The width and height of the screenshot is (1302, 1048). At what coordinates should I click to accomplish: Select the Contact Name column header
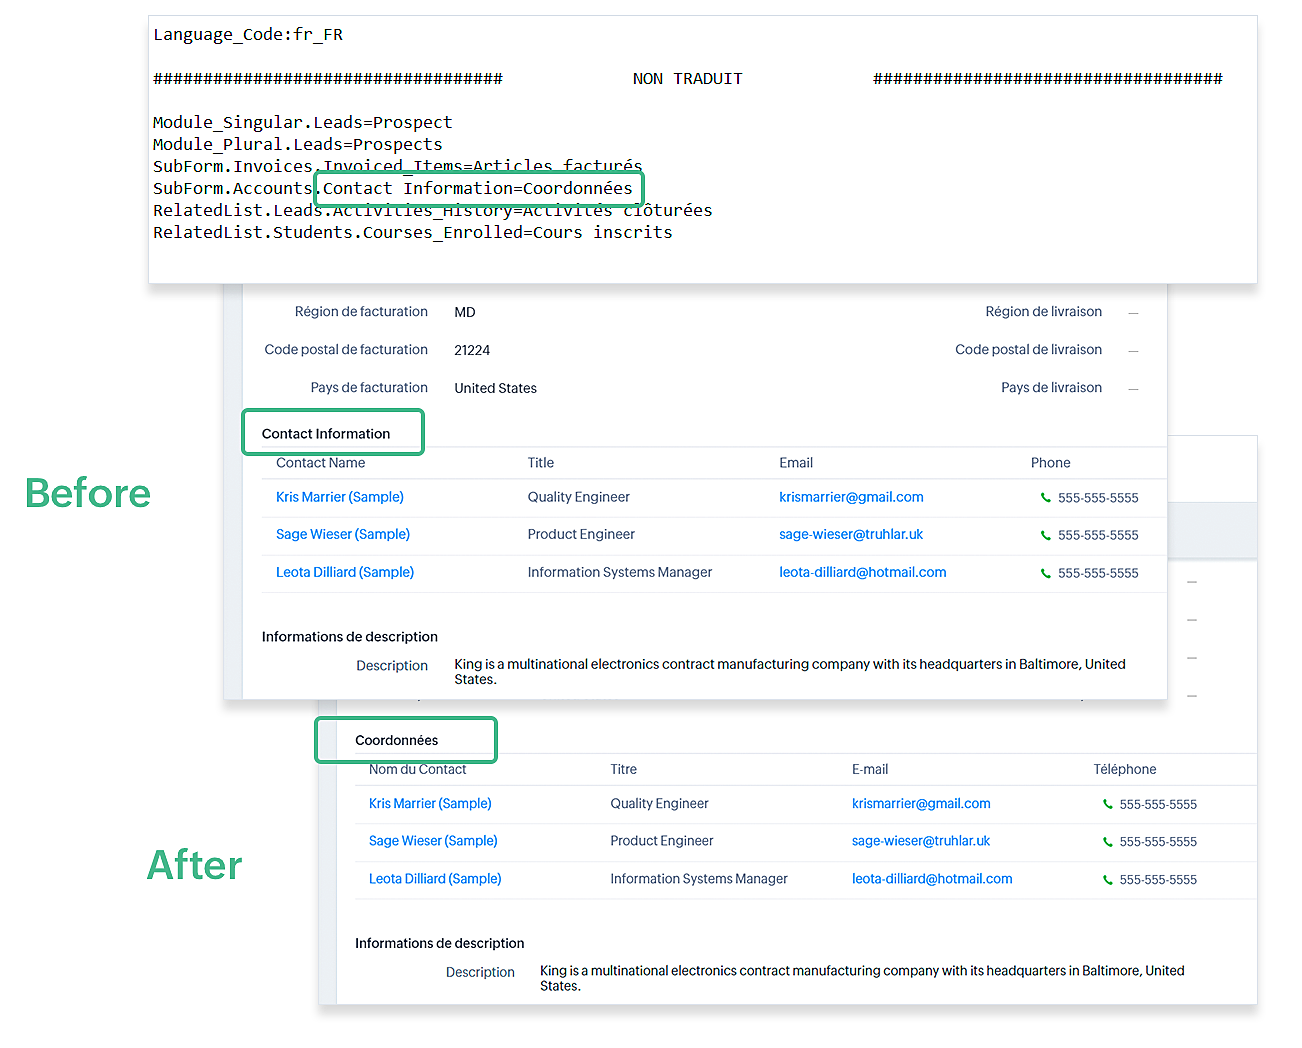click(320, 463)
